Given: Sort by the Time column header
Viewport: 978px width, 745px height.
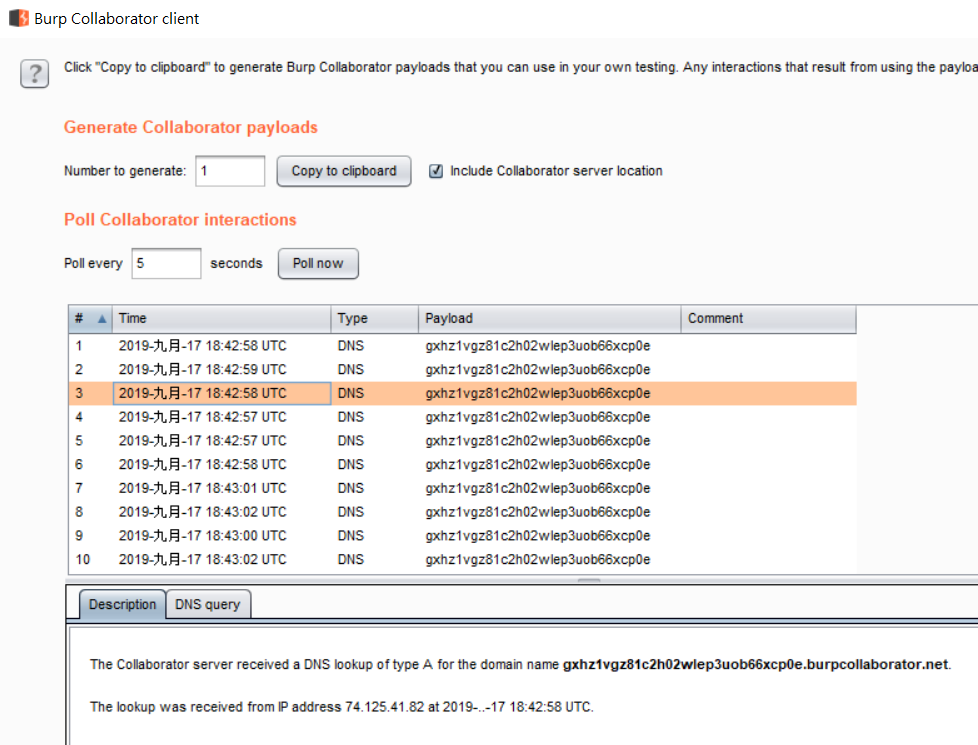Looking at the screenshot, I should pyautogui.click(x=221, y=318).
